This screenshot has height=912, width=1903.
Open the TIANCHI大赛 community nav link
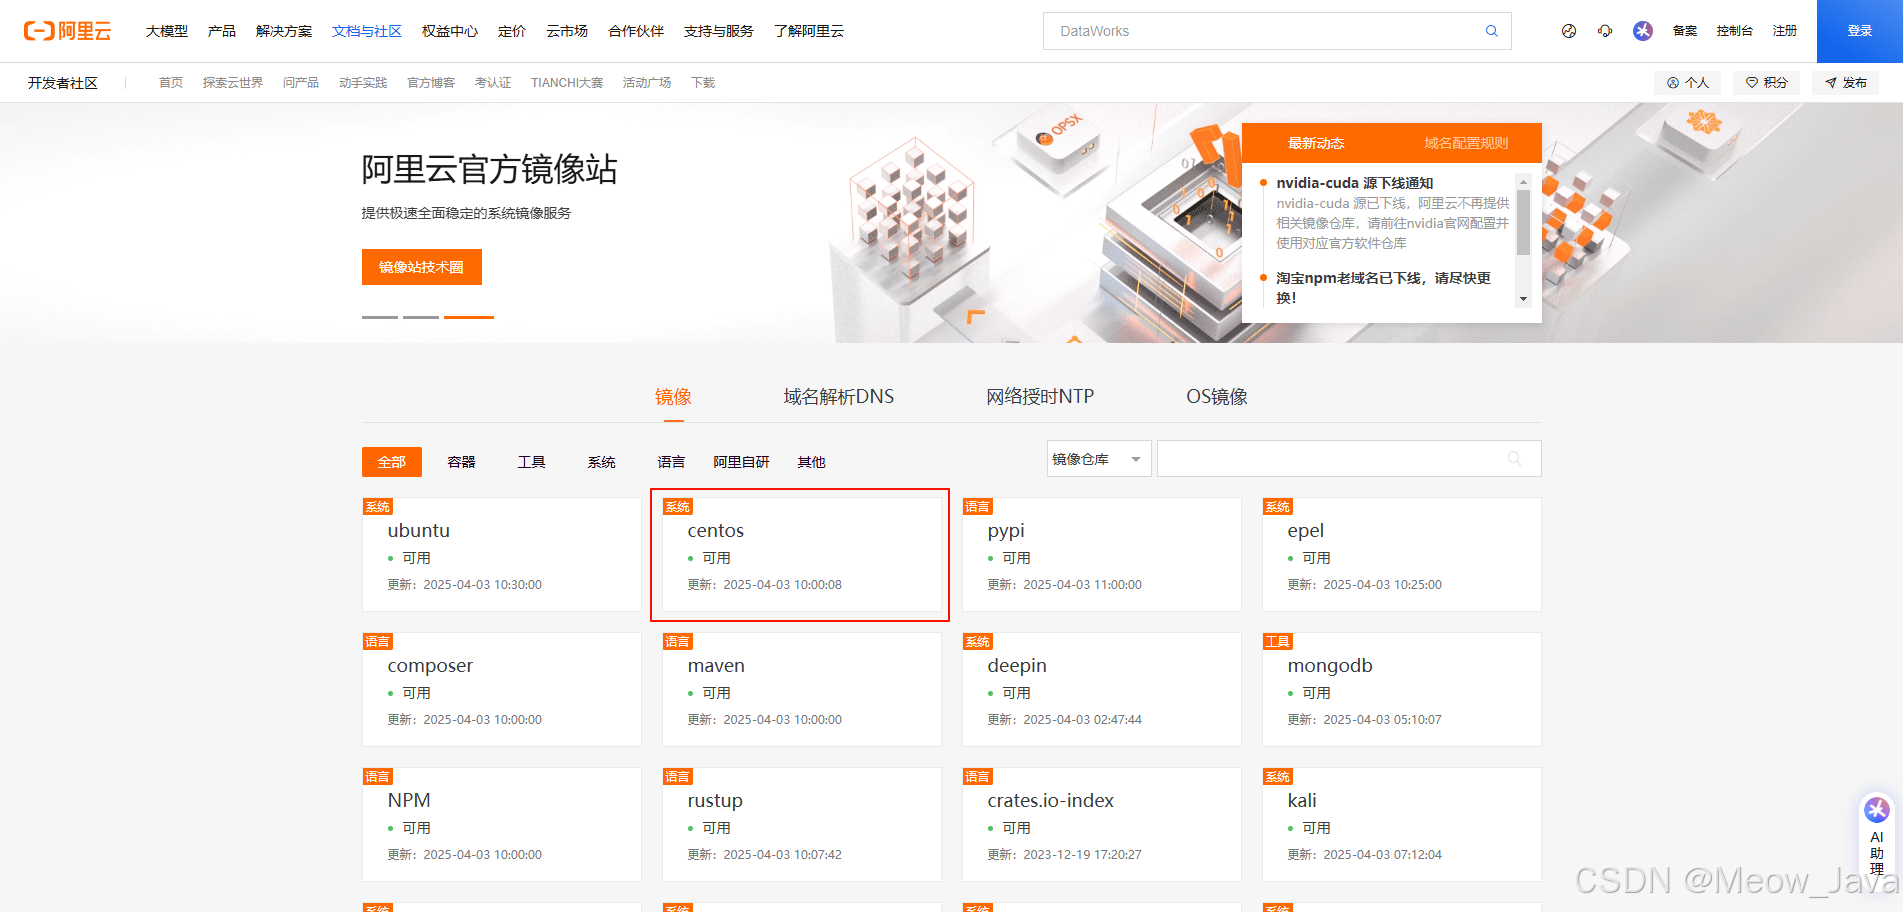point(567,83)
